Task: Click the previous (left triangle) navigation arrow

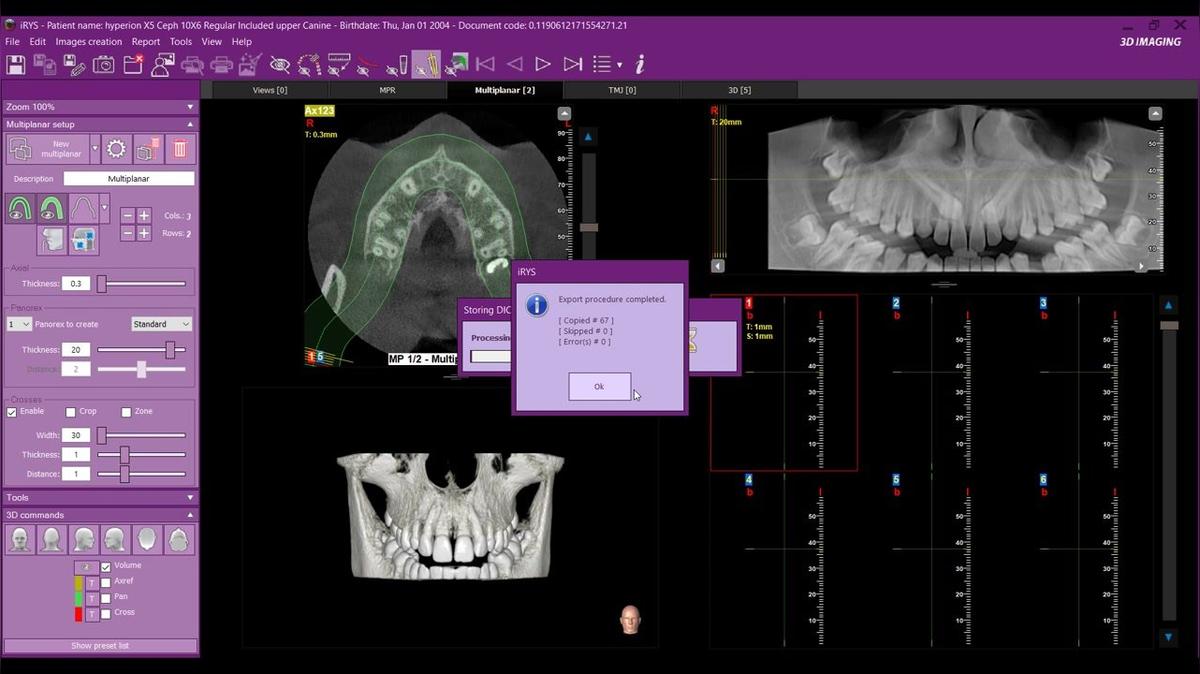Action: (514, 64)
